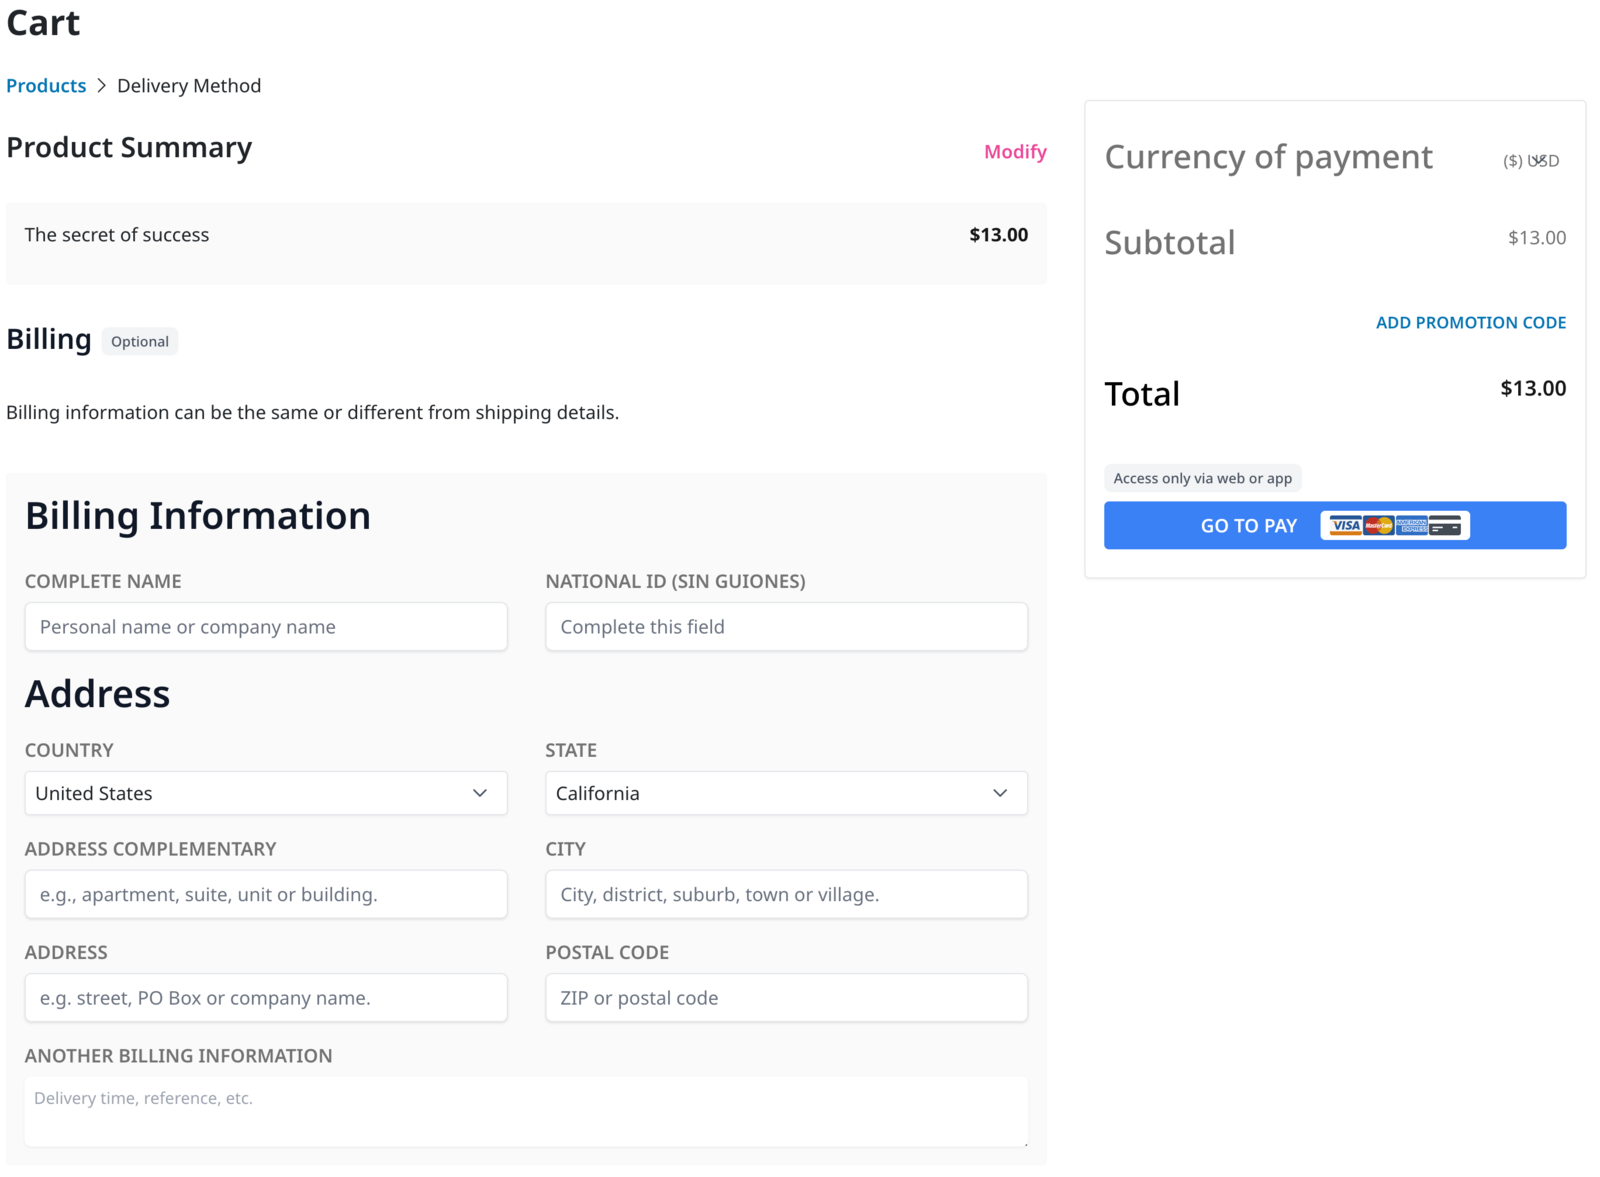
Task: Click the street Address input field
Action: pyautogui.click(x=266, y=998)
